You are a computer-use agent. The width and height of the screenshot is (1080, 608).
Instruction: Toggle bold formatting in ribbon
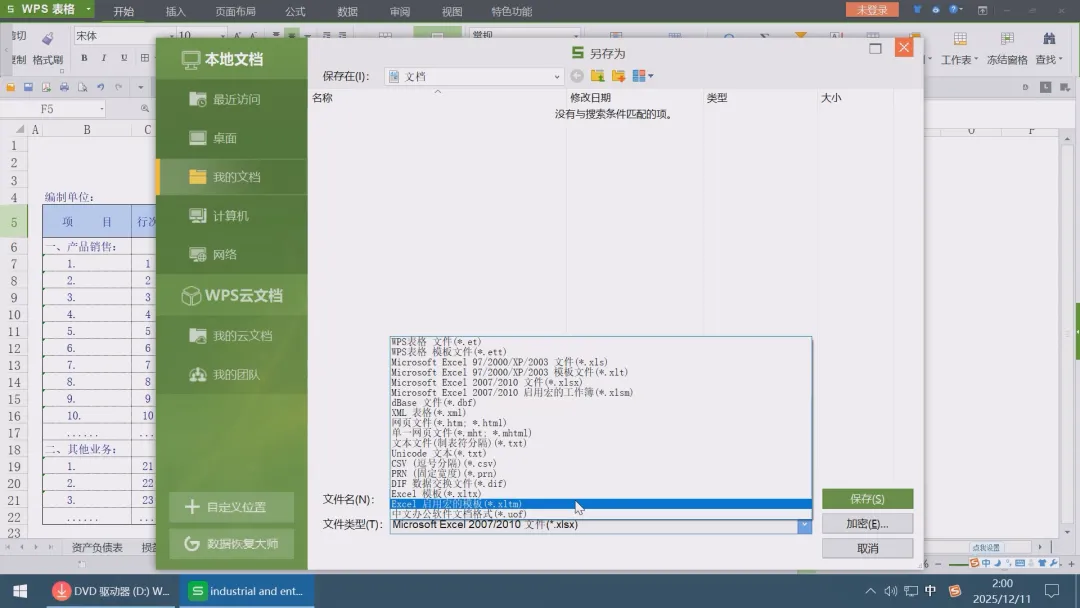click(84, 58)
